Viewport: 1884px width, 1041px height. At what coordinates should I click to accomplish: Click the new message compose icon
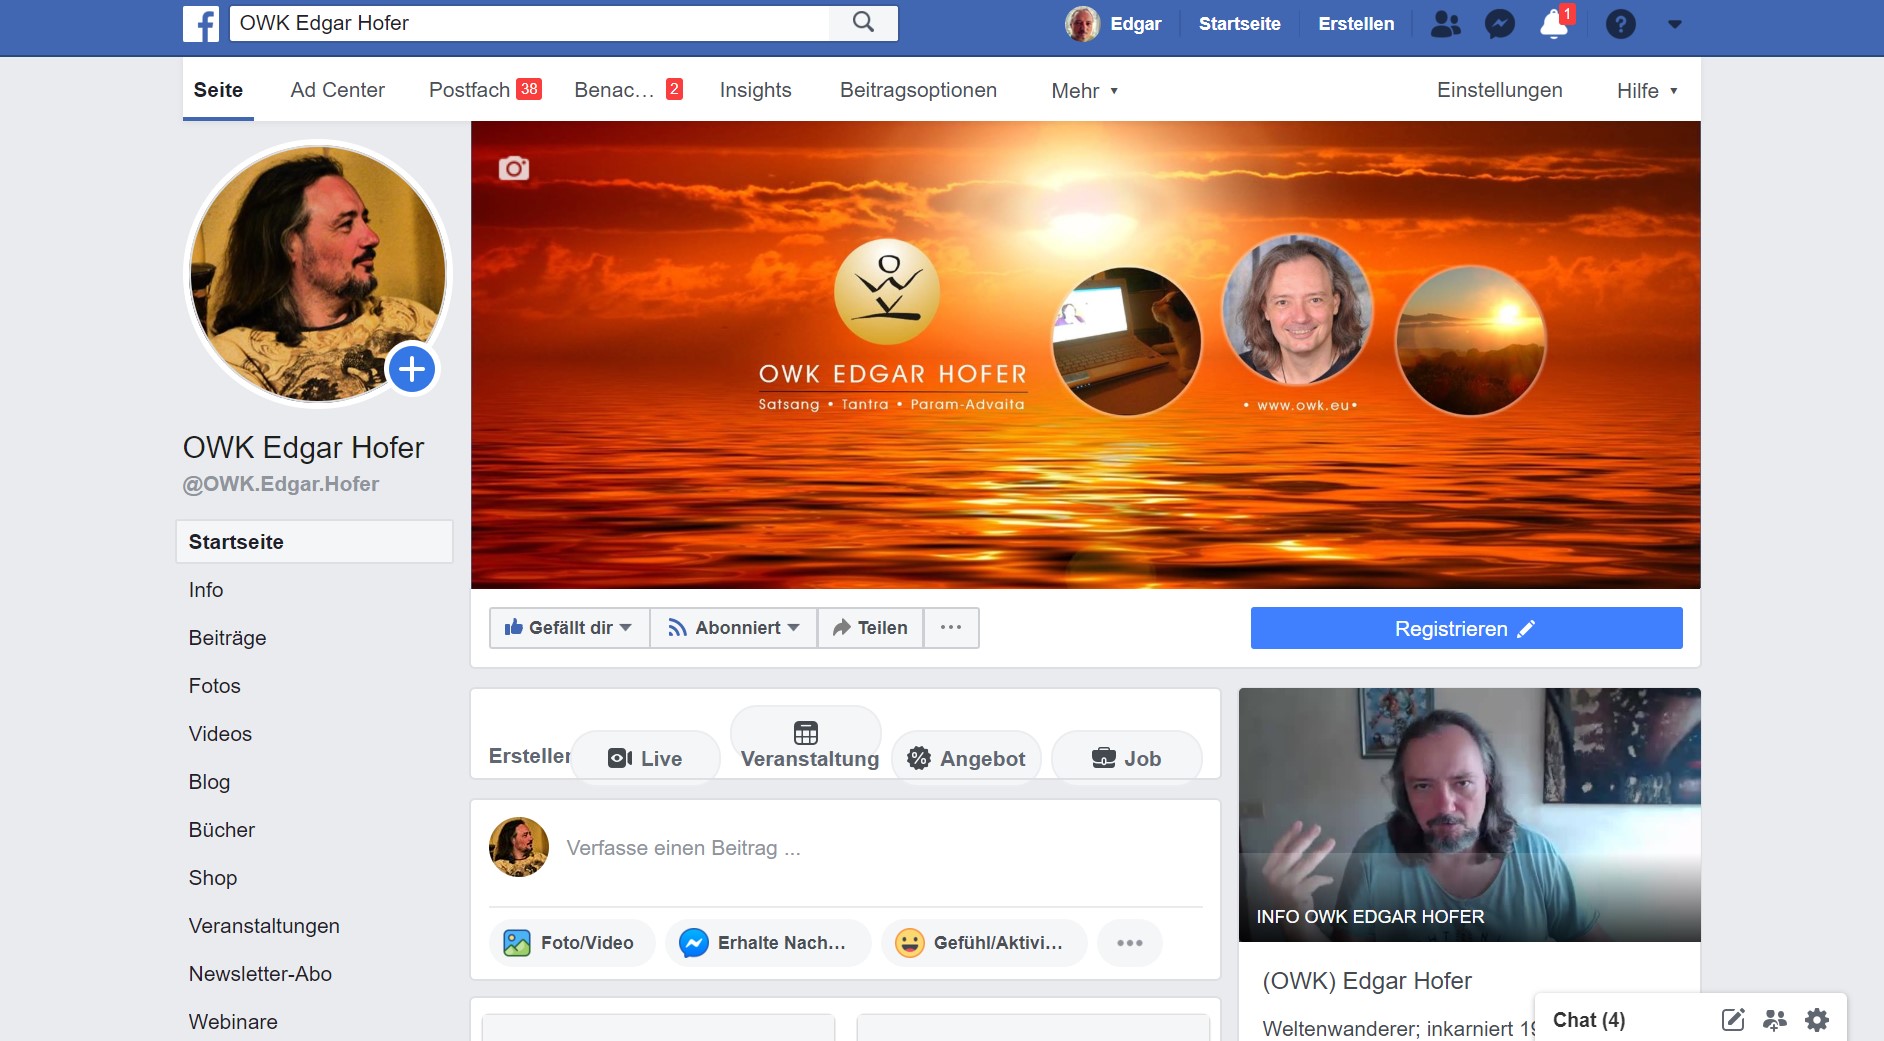coord(1732,1020)
